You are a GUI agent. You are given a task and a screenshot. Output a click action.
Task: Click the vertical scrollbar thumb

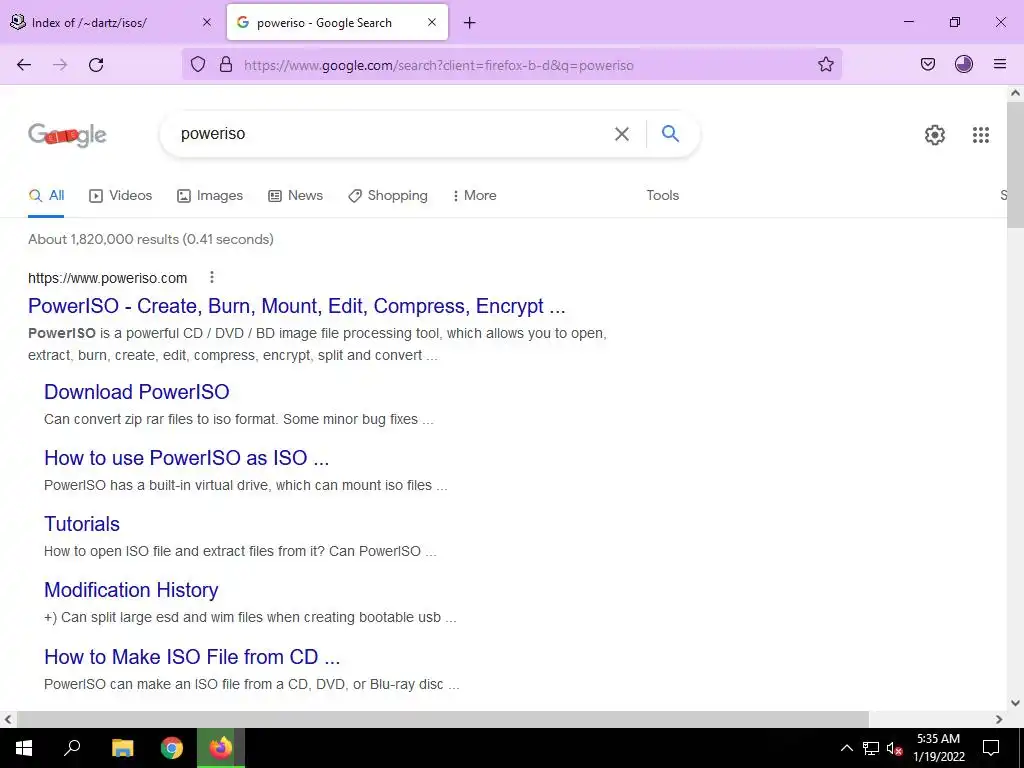tap(1015, 164)
